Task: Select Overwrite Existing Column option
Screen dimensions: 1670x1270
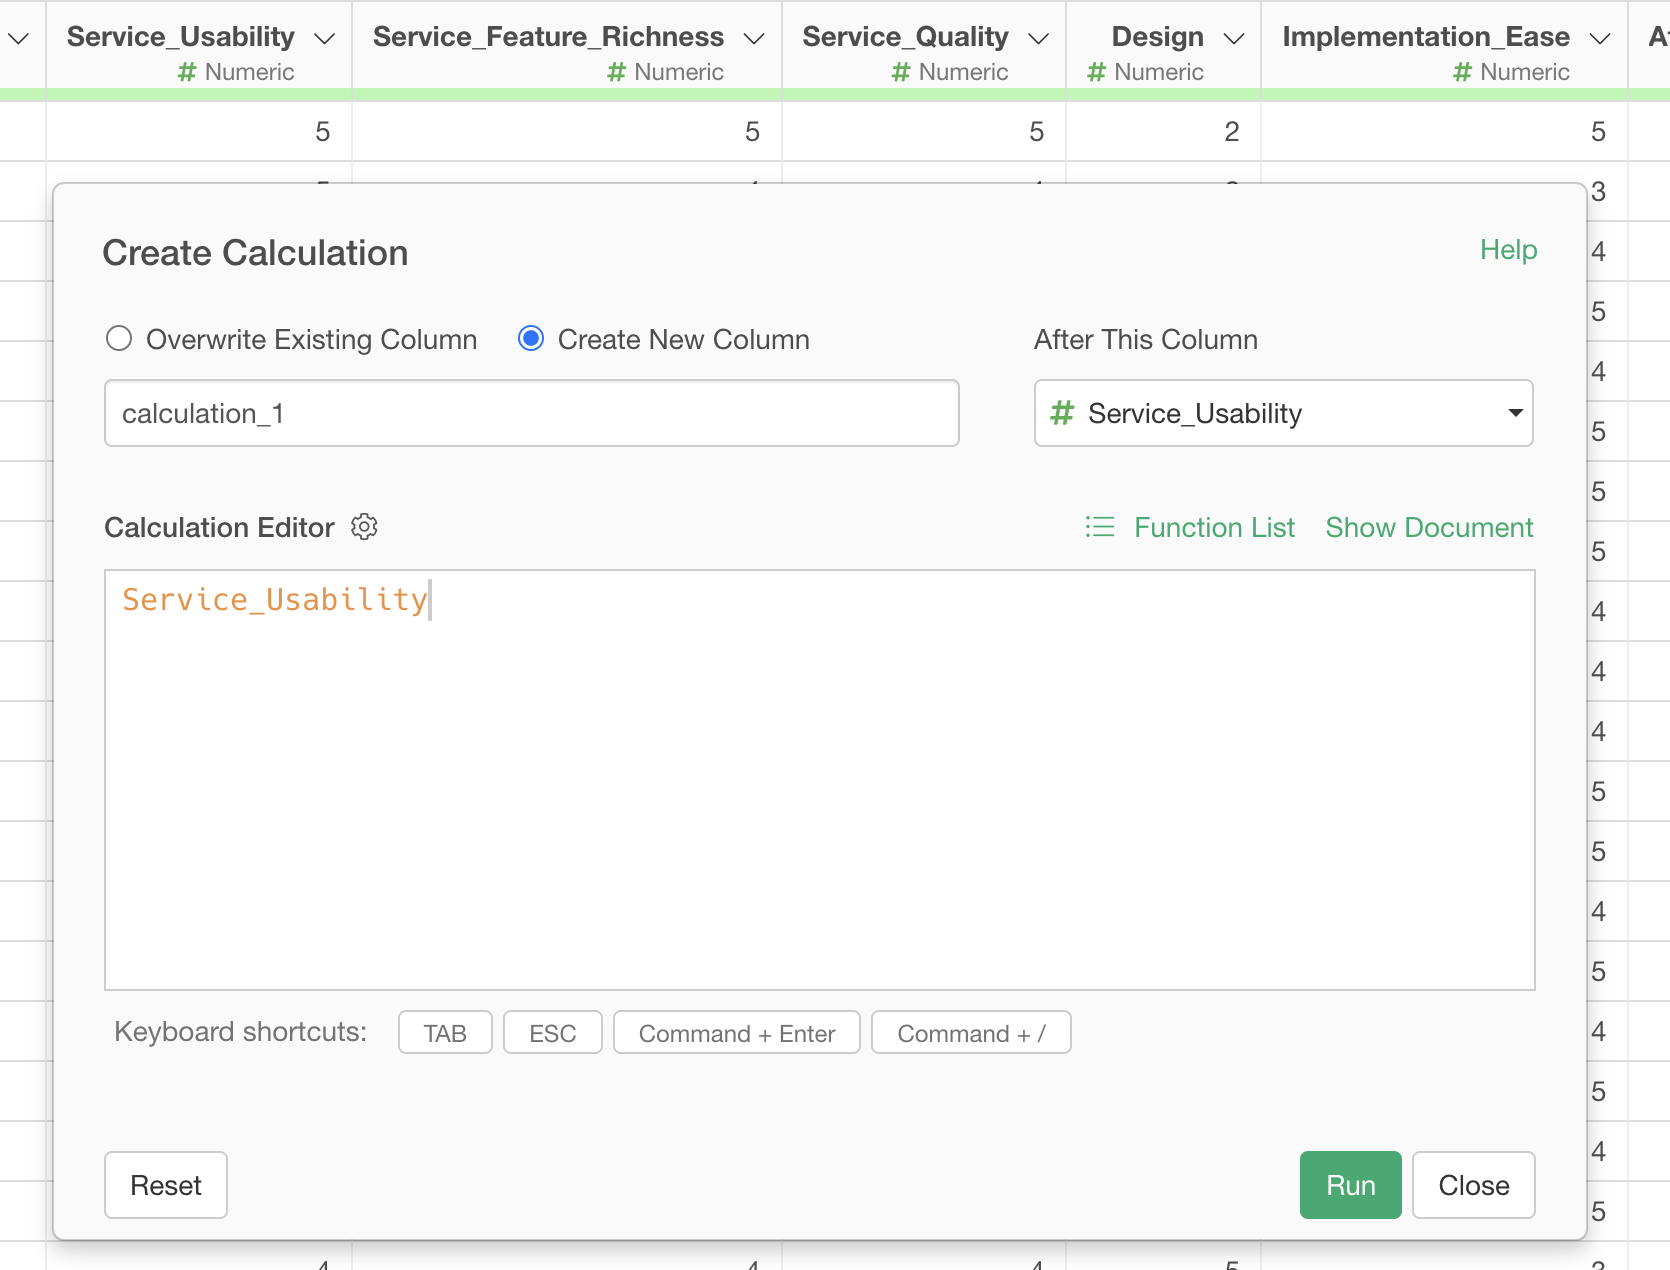Action: 119,339
